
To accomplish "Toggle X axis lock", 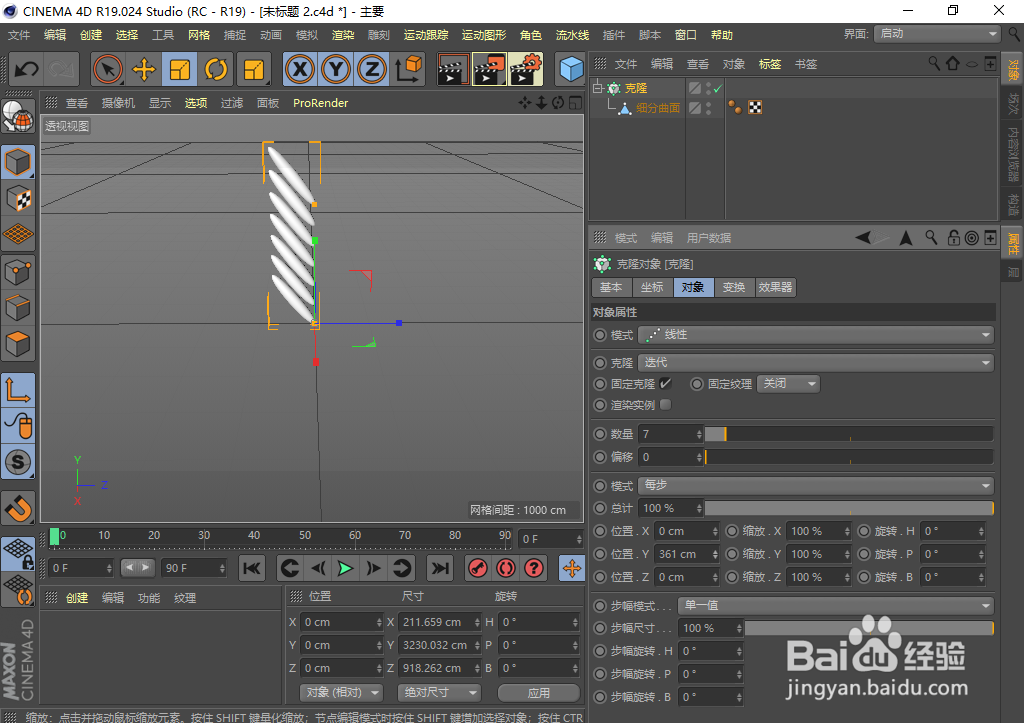I will click(x=300, y=69).
